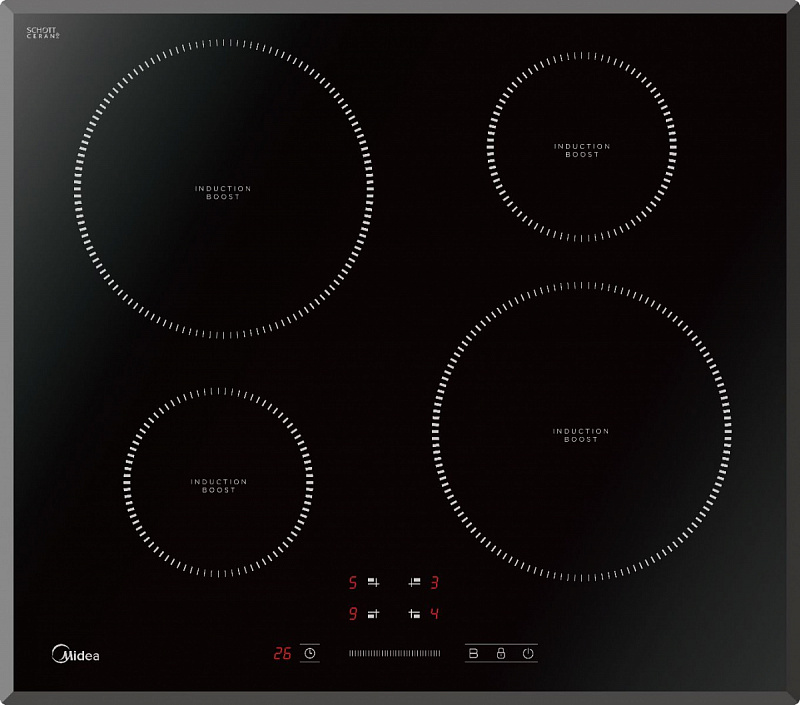
Task: Tap the red timer value '26'
Action: click(283, 653)
